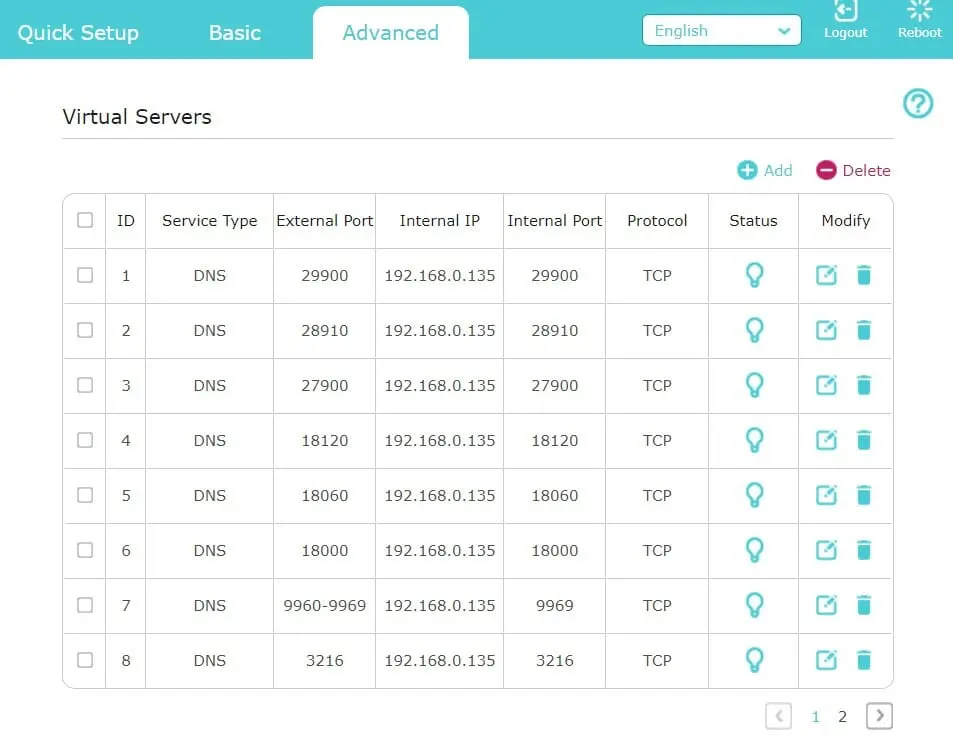Switch to the Basic tab
Image resolution: width=953 pixels, height=748 pixels.
[234, 32]
